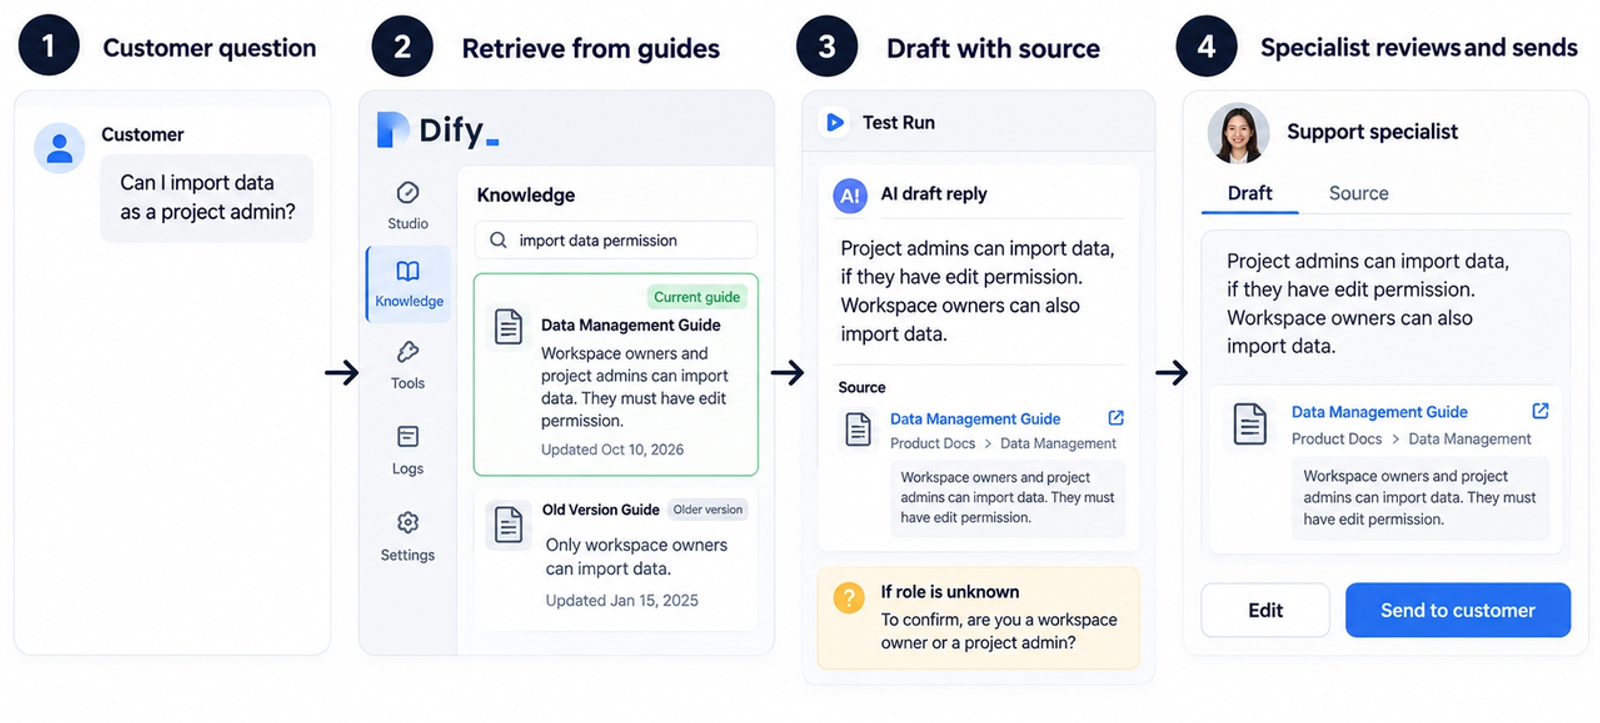1600x723 pixels.
Task: Click Send to customer
Action: [x=1458, y=610]
